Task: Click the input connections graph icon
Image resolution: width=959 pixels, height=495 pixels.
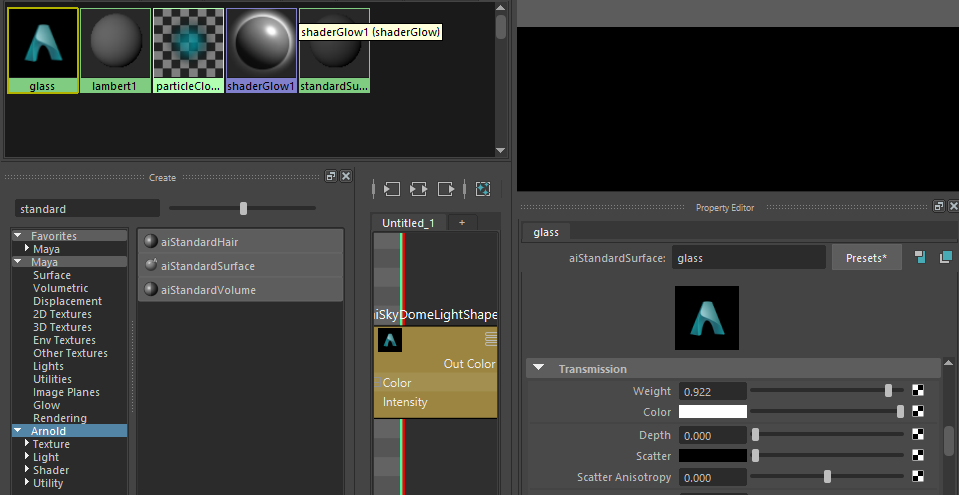Action: click(x=391, y=188)
